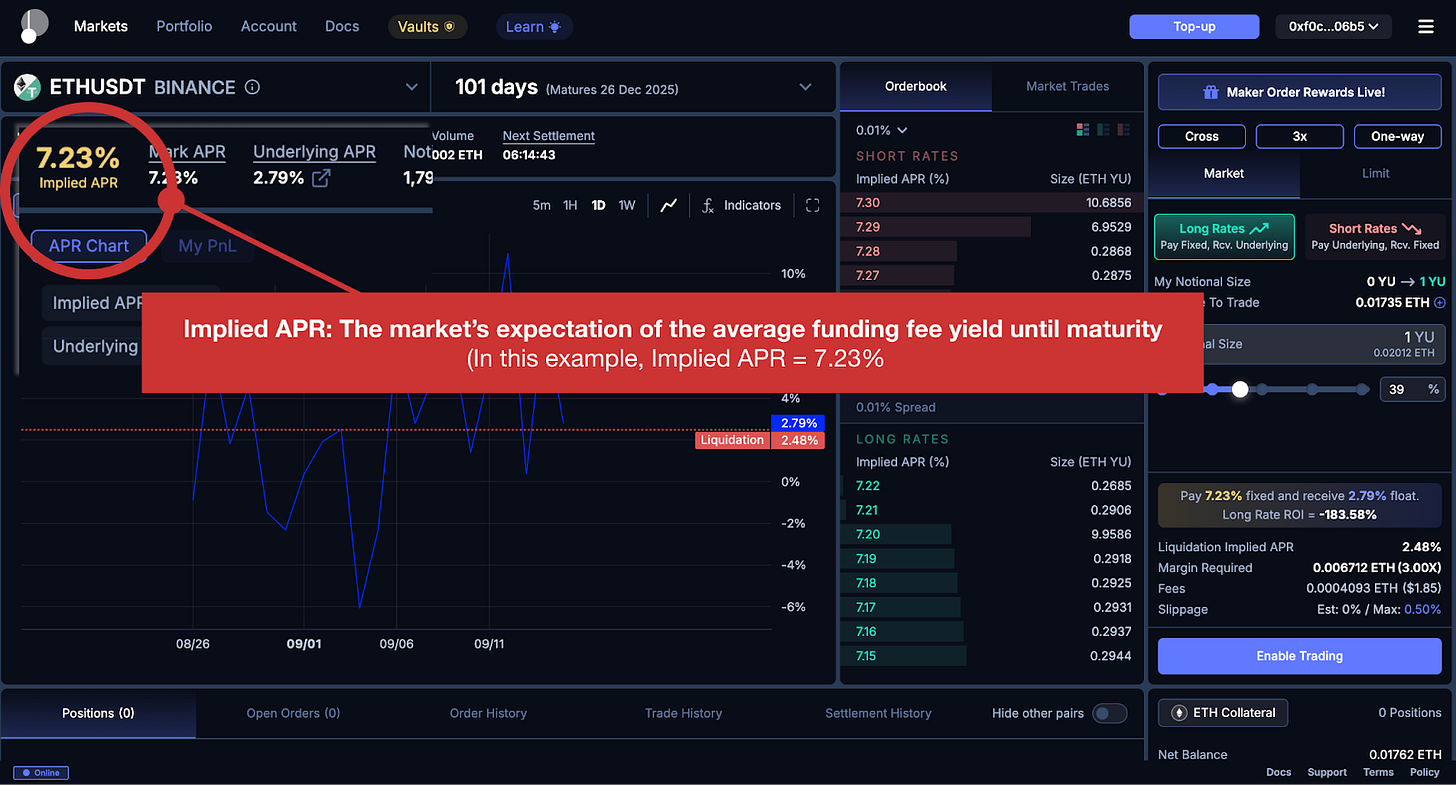Viewport: 1456px width, 785px height.
Task: Open the hamburger menu icon
Action: pyautogui.click(x=1426, y=27)
